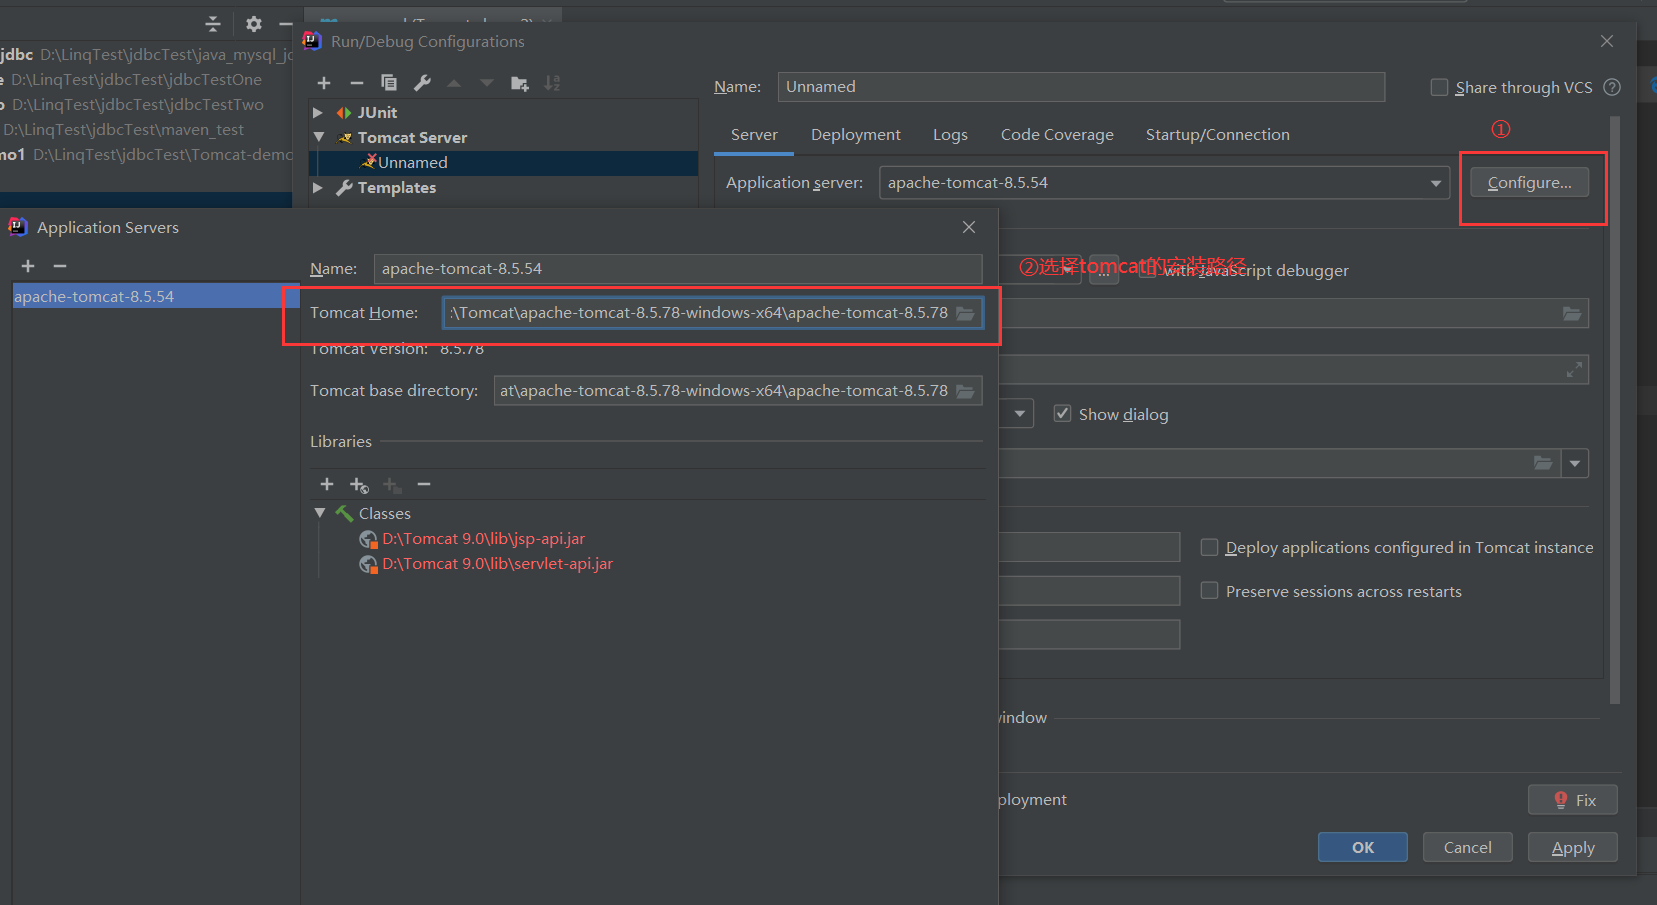Browse for Tomcat Home folder
Viewport: 1657px width, 905px height.
tap(965, 313)
